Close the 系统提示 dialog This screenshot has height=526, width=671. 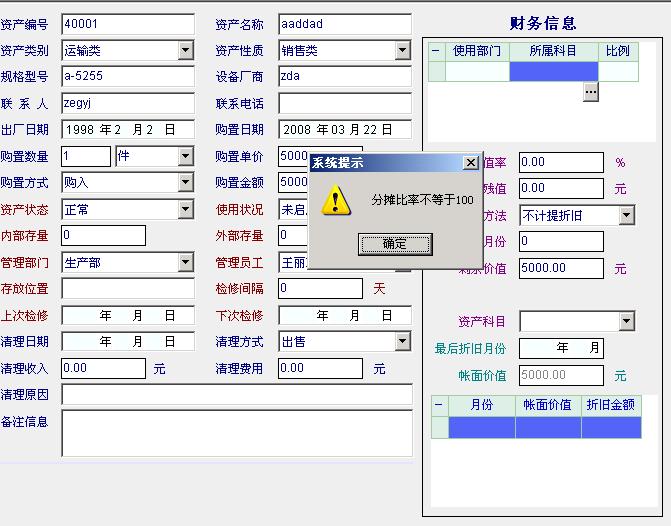[x=470, y=163]
